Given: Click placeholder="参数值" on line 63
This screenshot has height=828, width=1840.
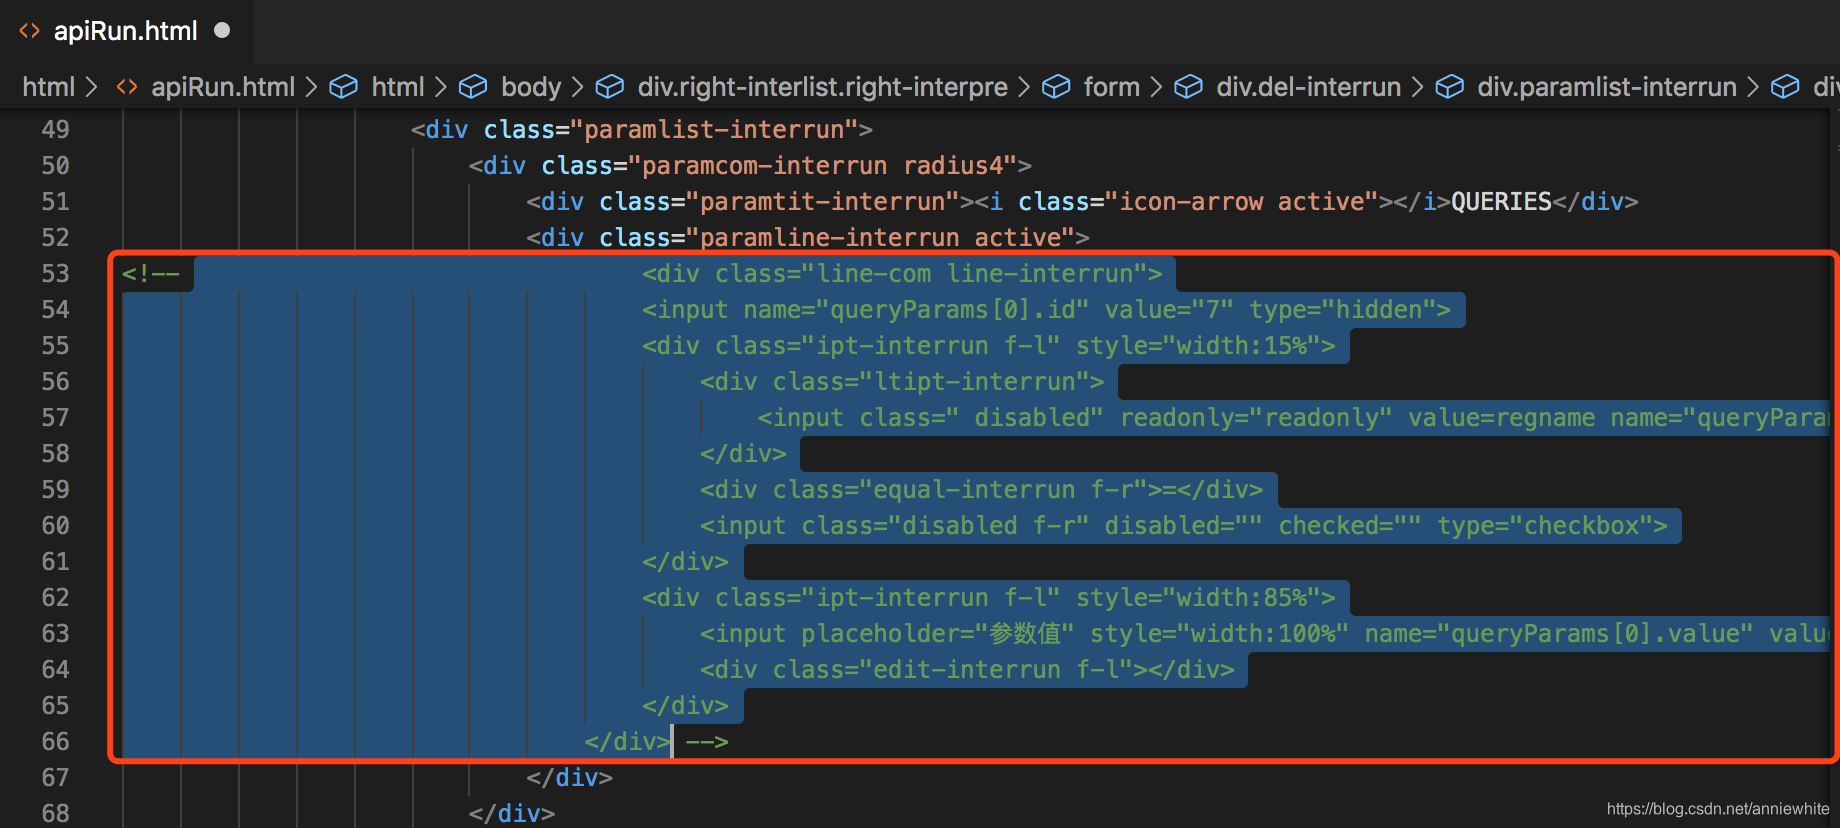Looking at the screenshot, I should pyautogui.click(x=938, y=633).
